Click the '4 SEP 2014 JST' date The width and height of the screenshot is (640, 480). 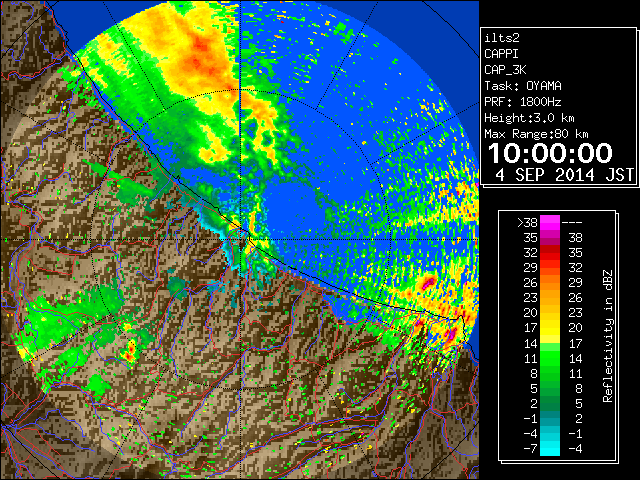pos(565,175)
